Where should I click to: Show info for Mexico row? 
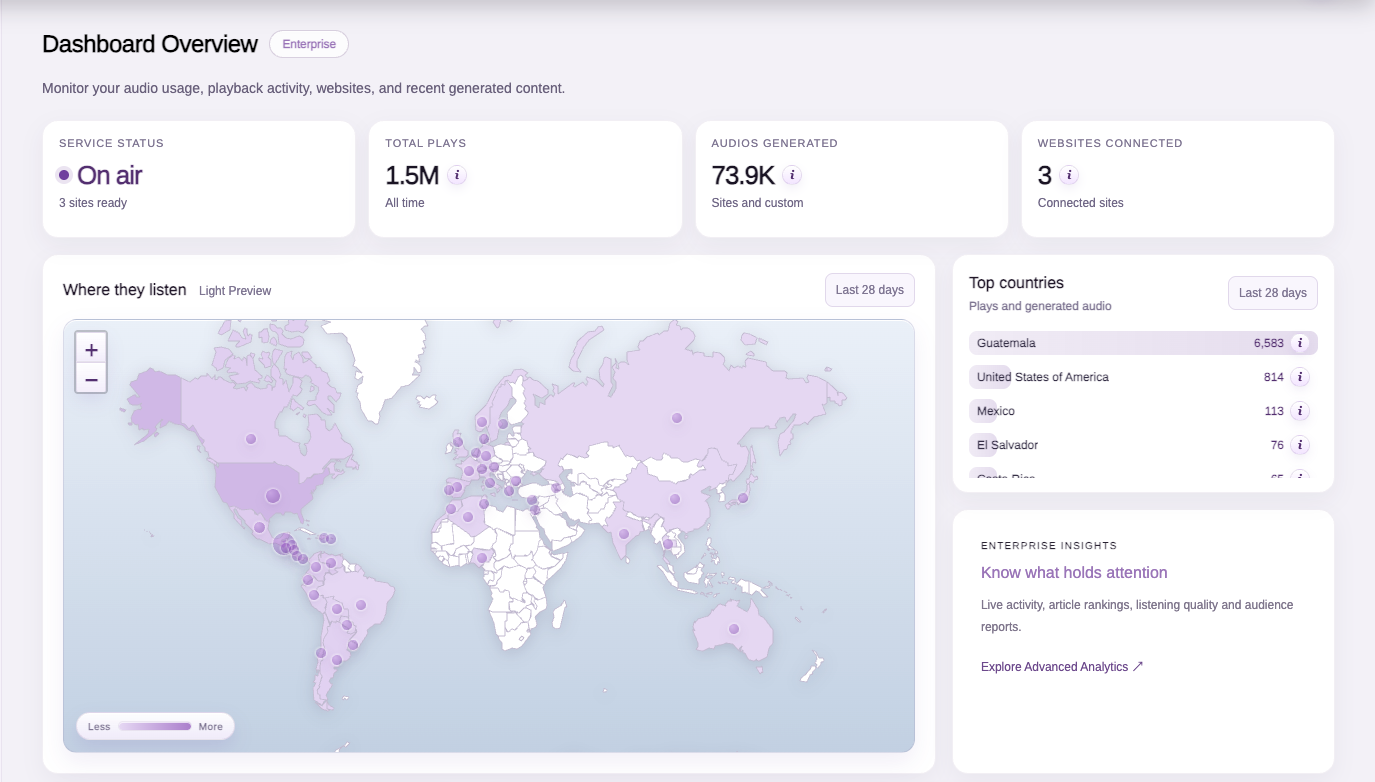[1300, 411]
